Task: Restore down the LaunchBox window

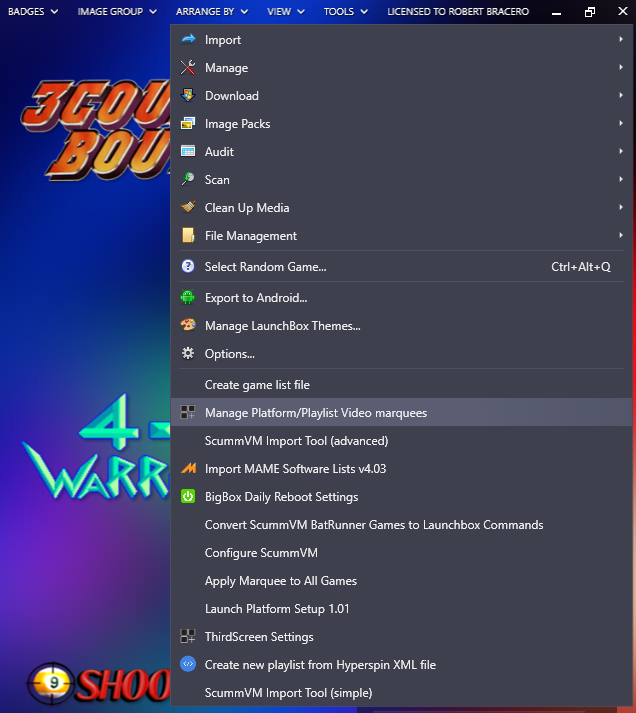Action: click(590, 12)
